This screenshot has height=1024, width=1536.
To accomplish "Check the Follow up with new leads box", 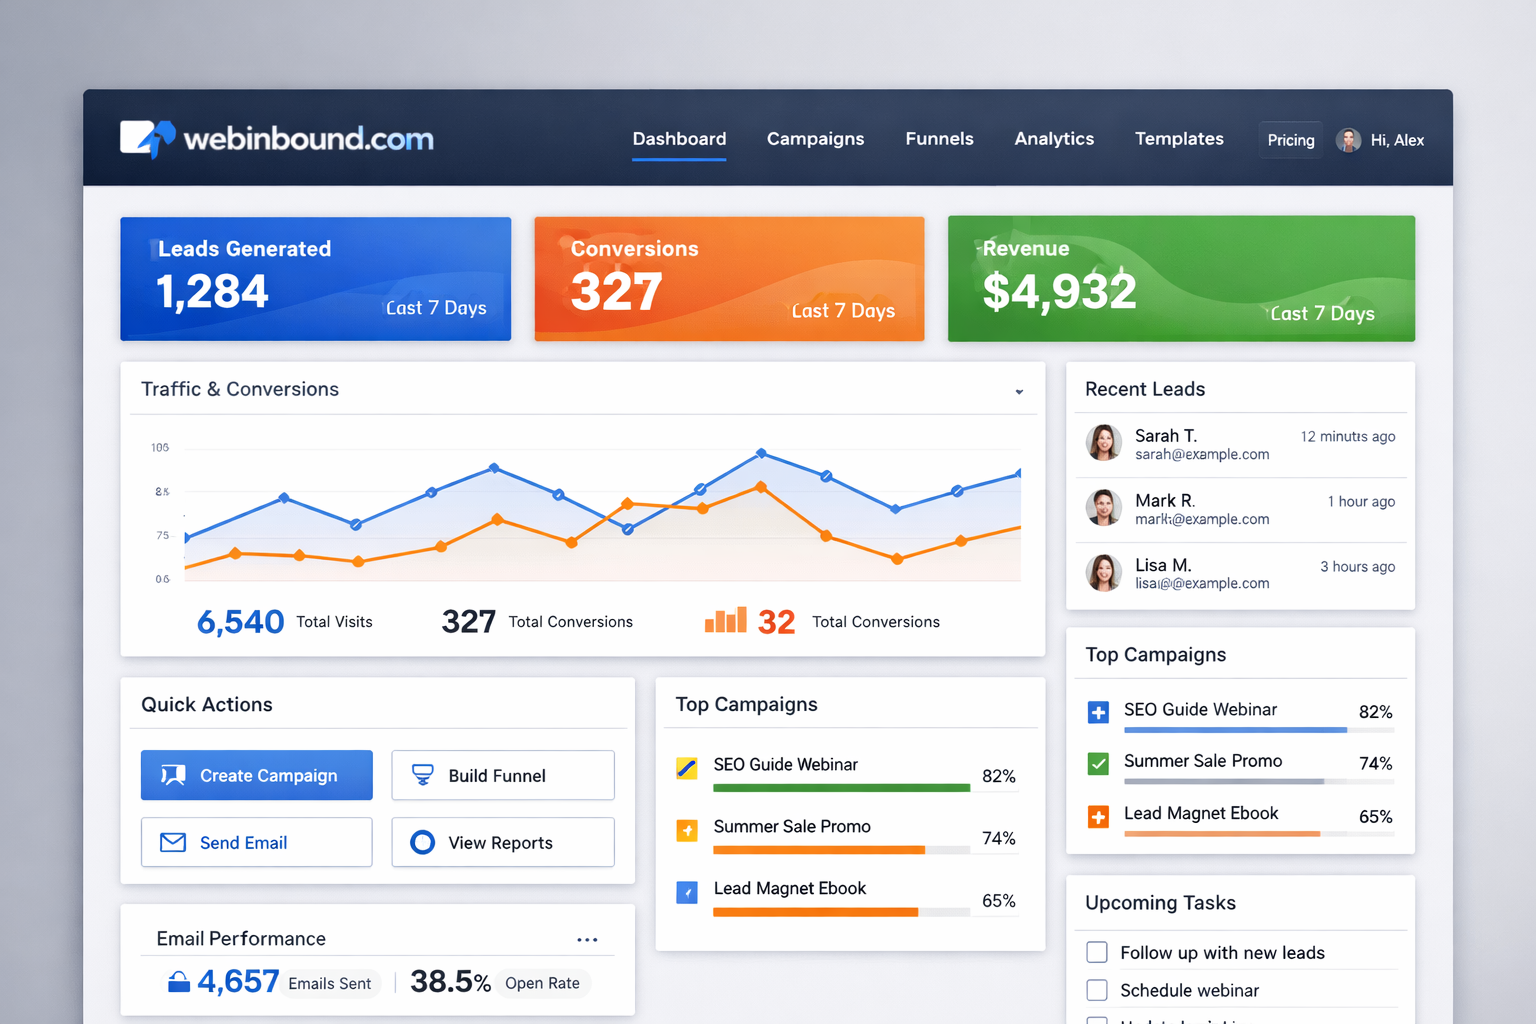I will point(1097,952).
